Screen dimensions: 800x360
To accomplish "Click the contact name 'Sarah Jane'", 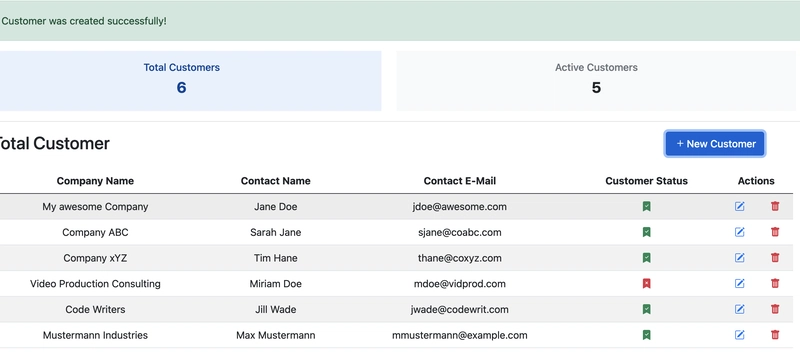I will pyautogui.click(x=276, y=232).
